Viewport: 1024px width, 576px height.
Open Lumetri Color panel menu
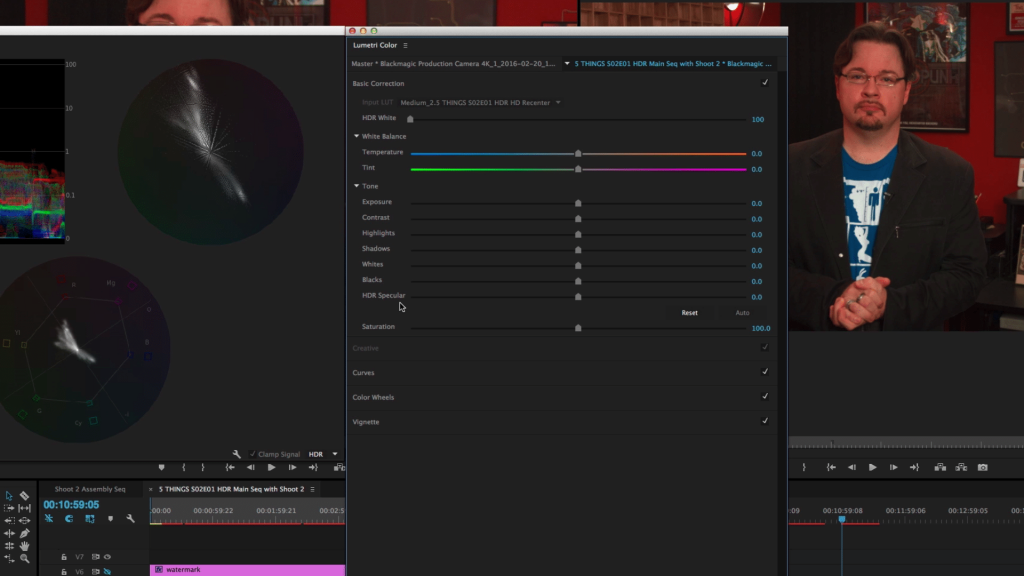(405, 45)
